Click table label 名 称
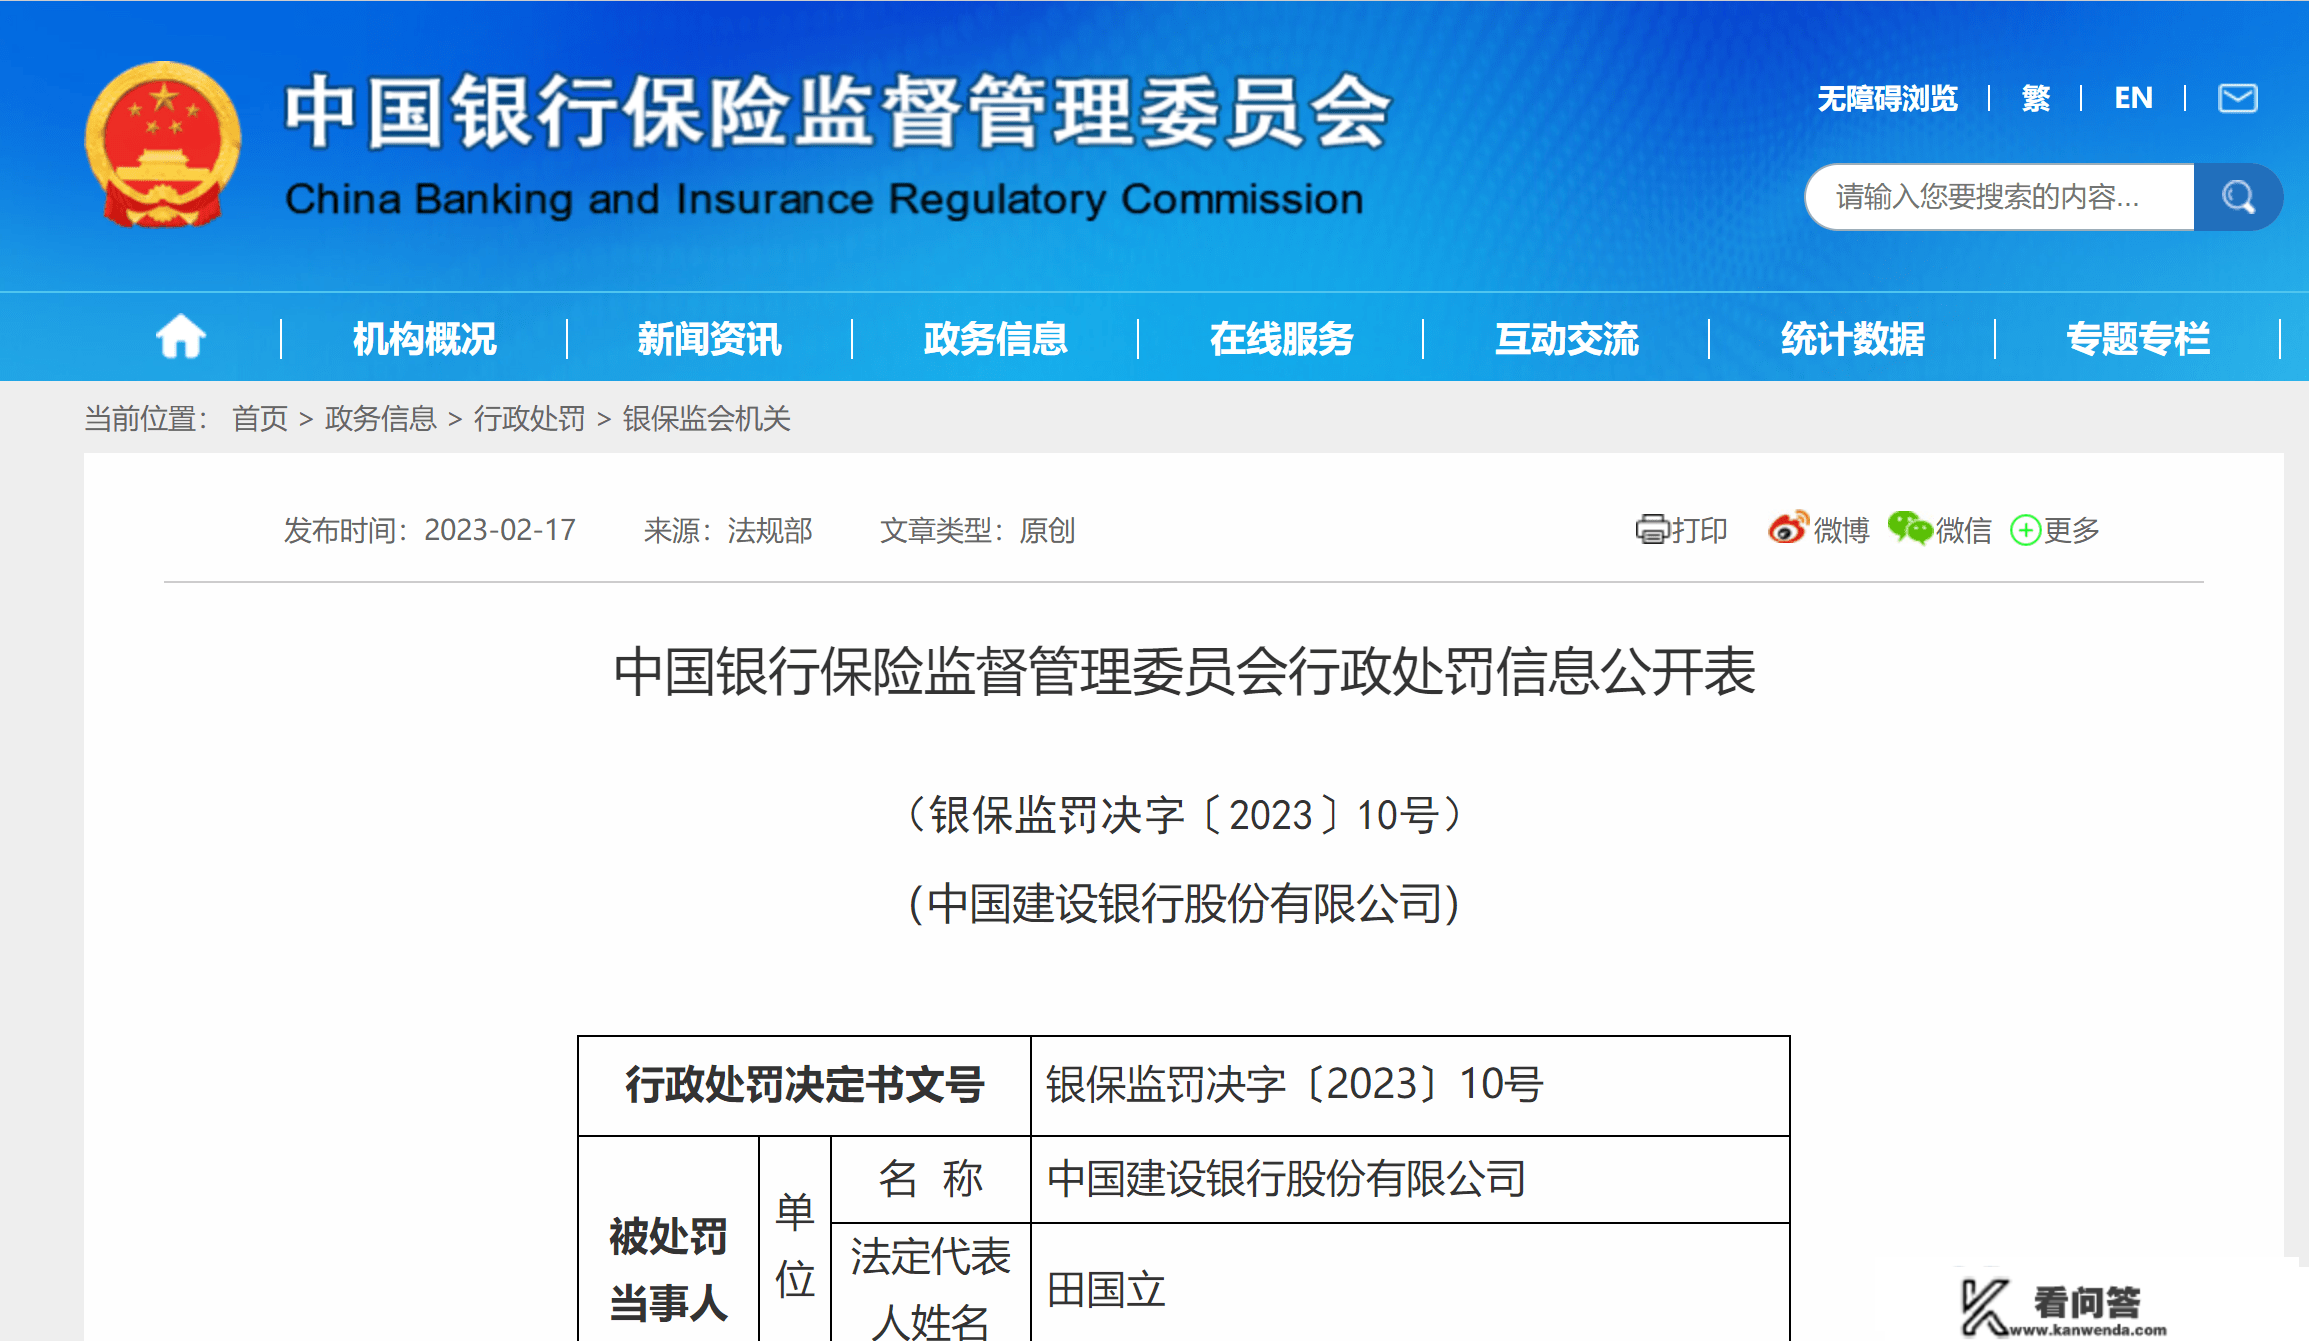The image size is (2309, 1341). (x=930, y=1179)
